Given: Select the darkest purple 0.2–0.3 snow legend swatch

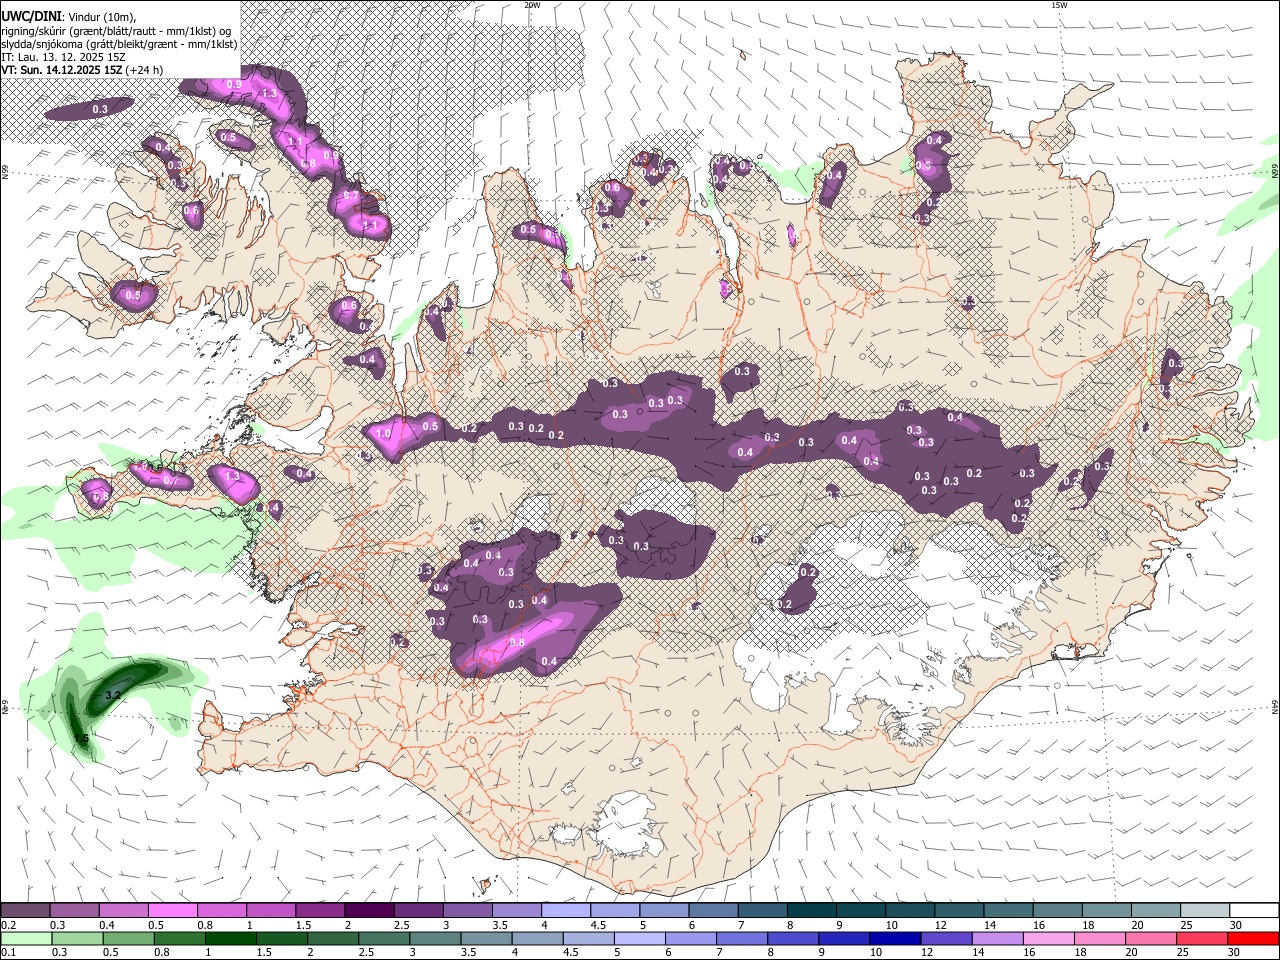Looking at the screenshot, I should 25,911.
